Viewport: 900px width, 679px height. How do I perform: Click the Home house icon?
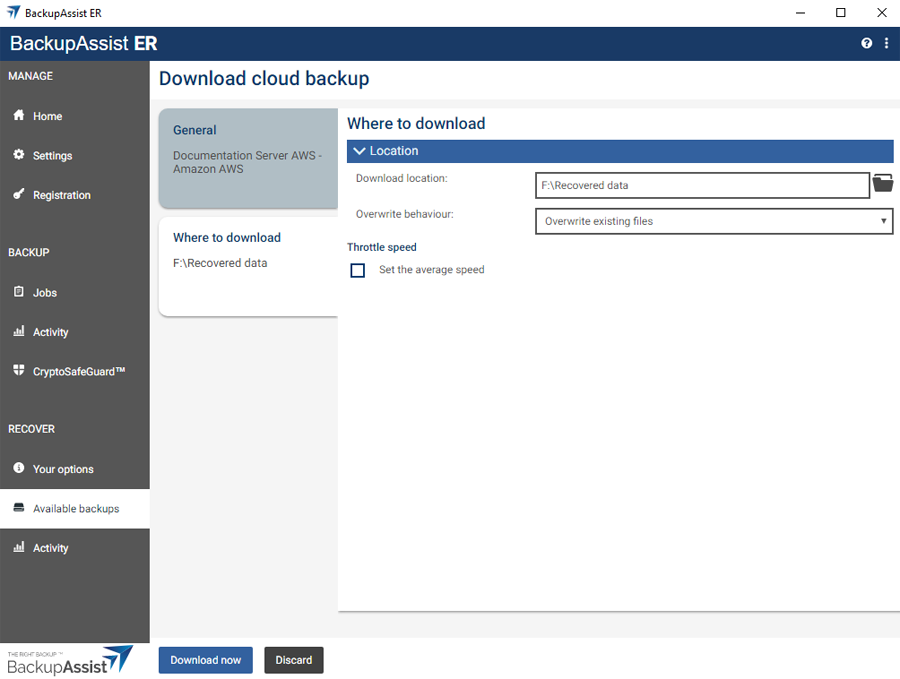pyautogui.click(x=19, y=115)
